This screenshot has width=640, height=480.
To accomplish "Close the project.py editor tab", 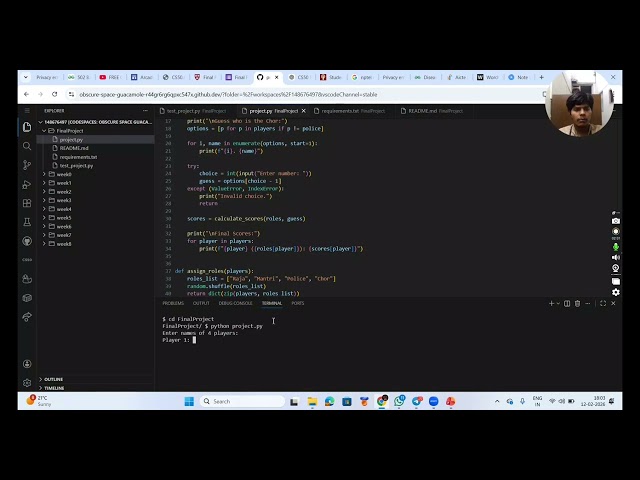I will point(303,111).
